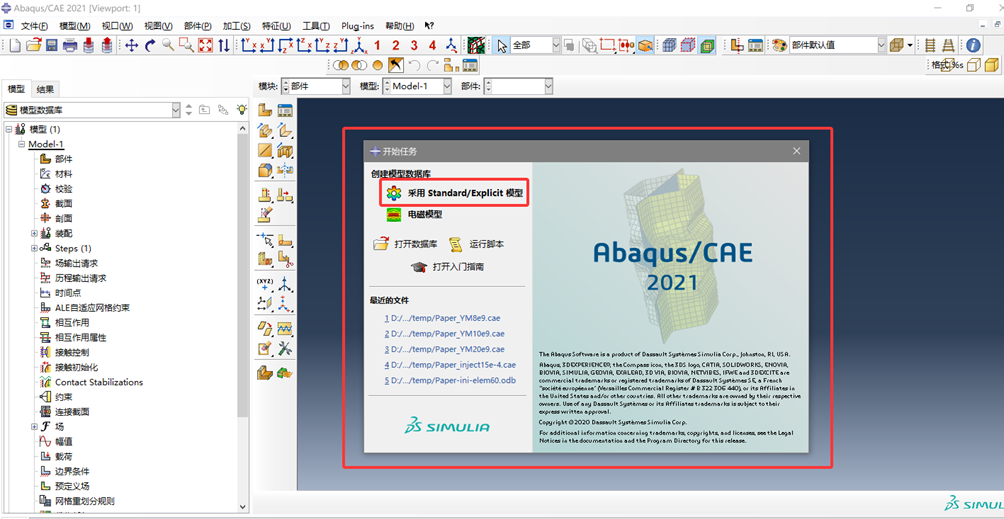Viewport: 1004px width, 519px height.
Task: Open the Part Manager icon in toolbox
Action: 285,110
